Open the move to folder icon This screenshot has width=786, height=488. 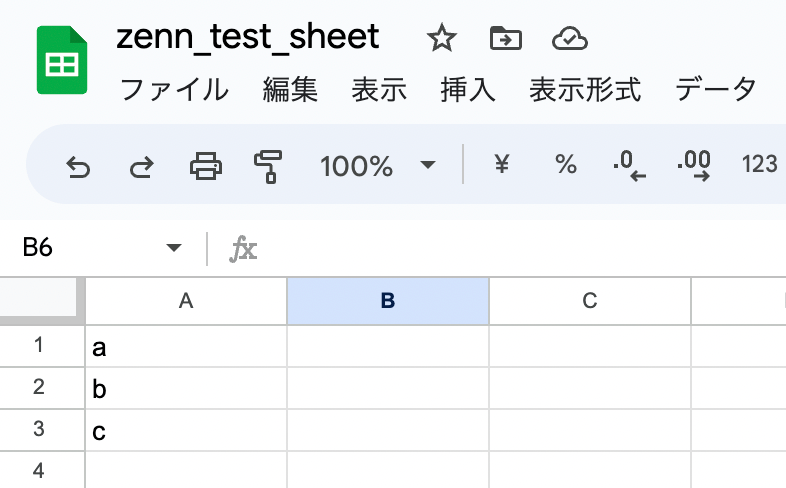(x=506, y=38)
